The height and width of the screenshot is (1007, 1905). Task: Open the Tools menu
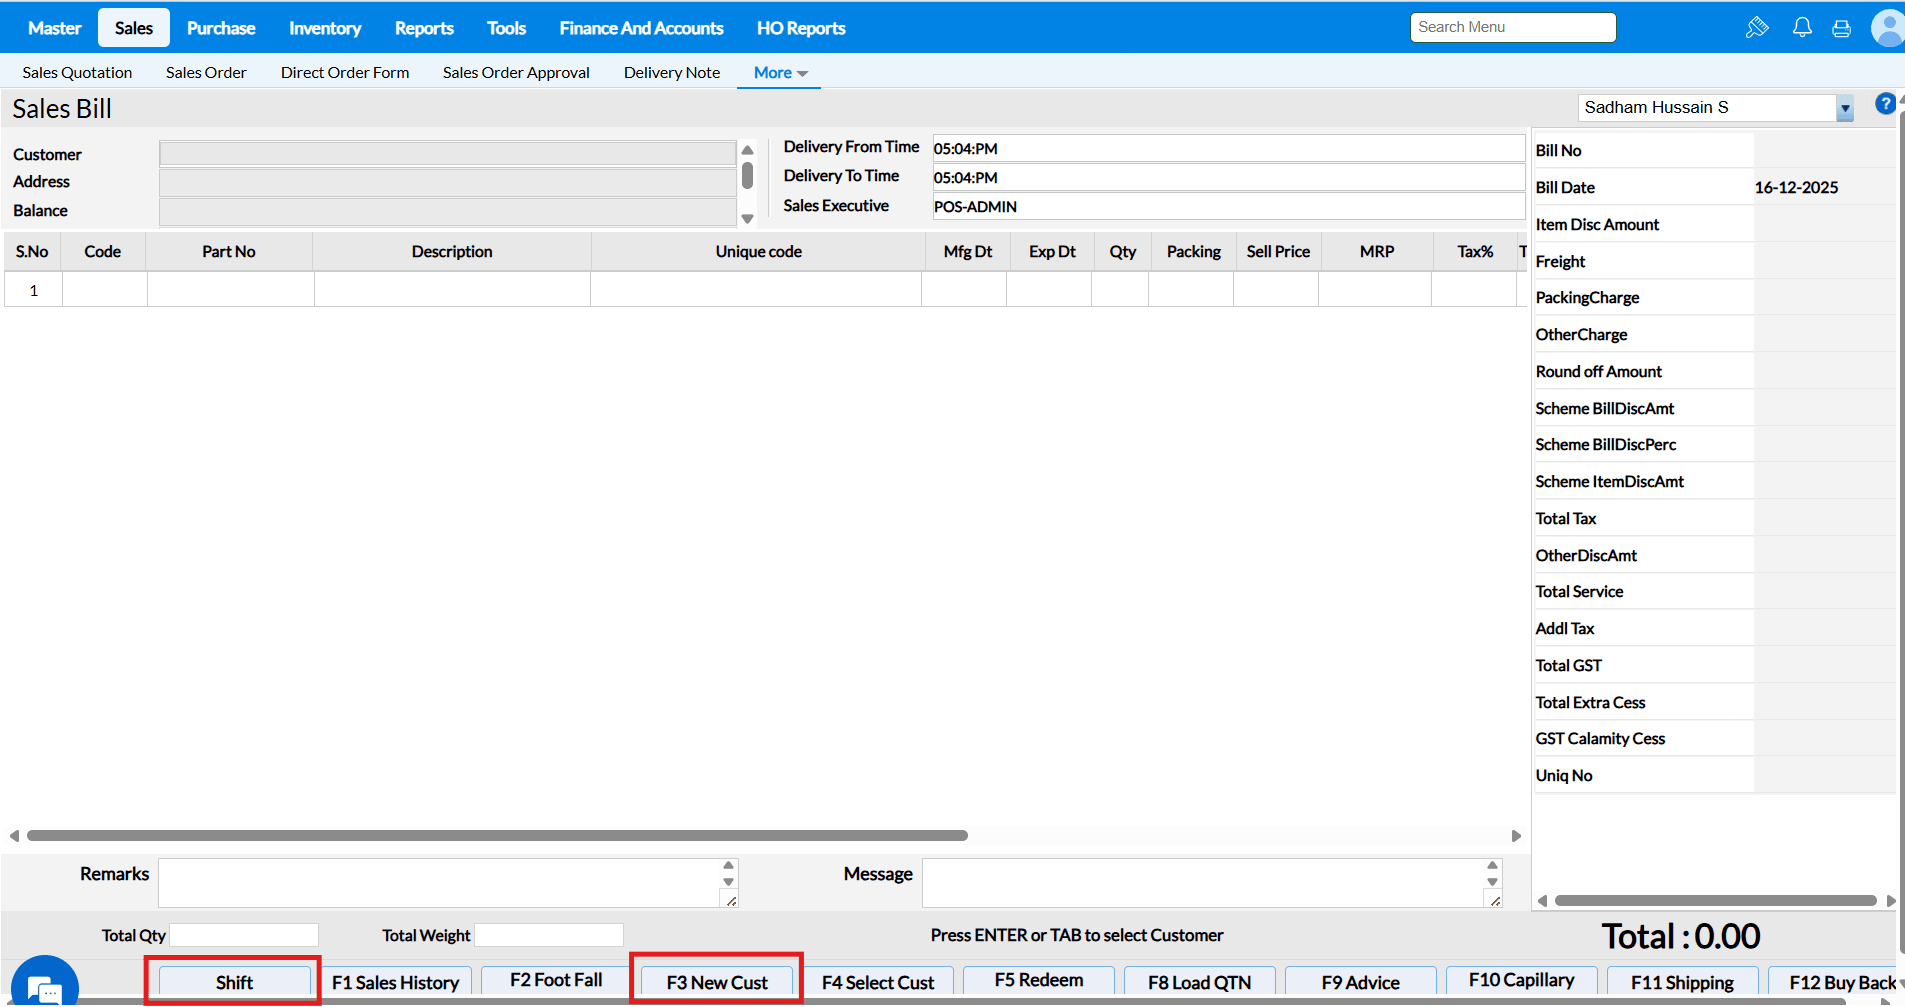click(506, 28)
